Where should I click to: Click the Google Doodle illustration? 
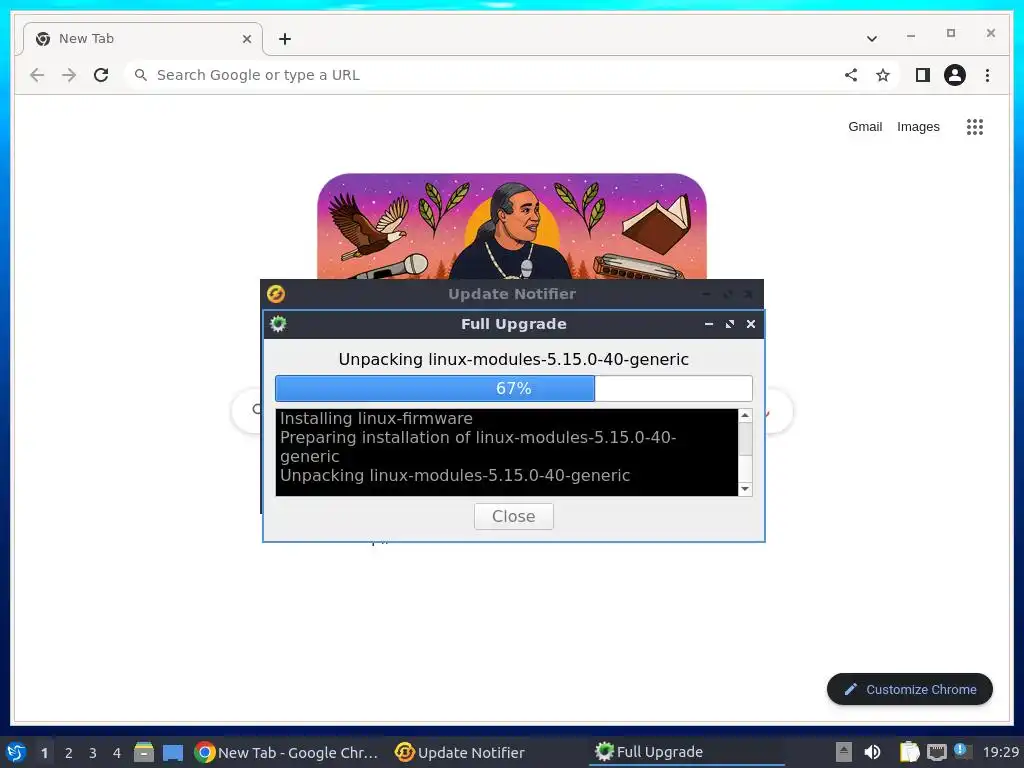pyautogui.click(x=512, y=226)
